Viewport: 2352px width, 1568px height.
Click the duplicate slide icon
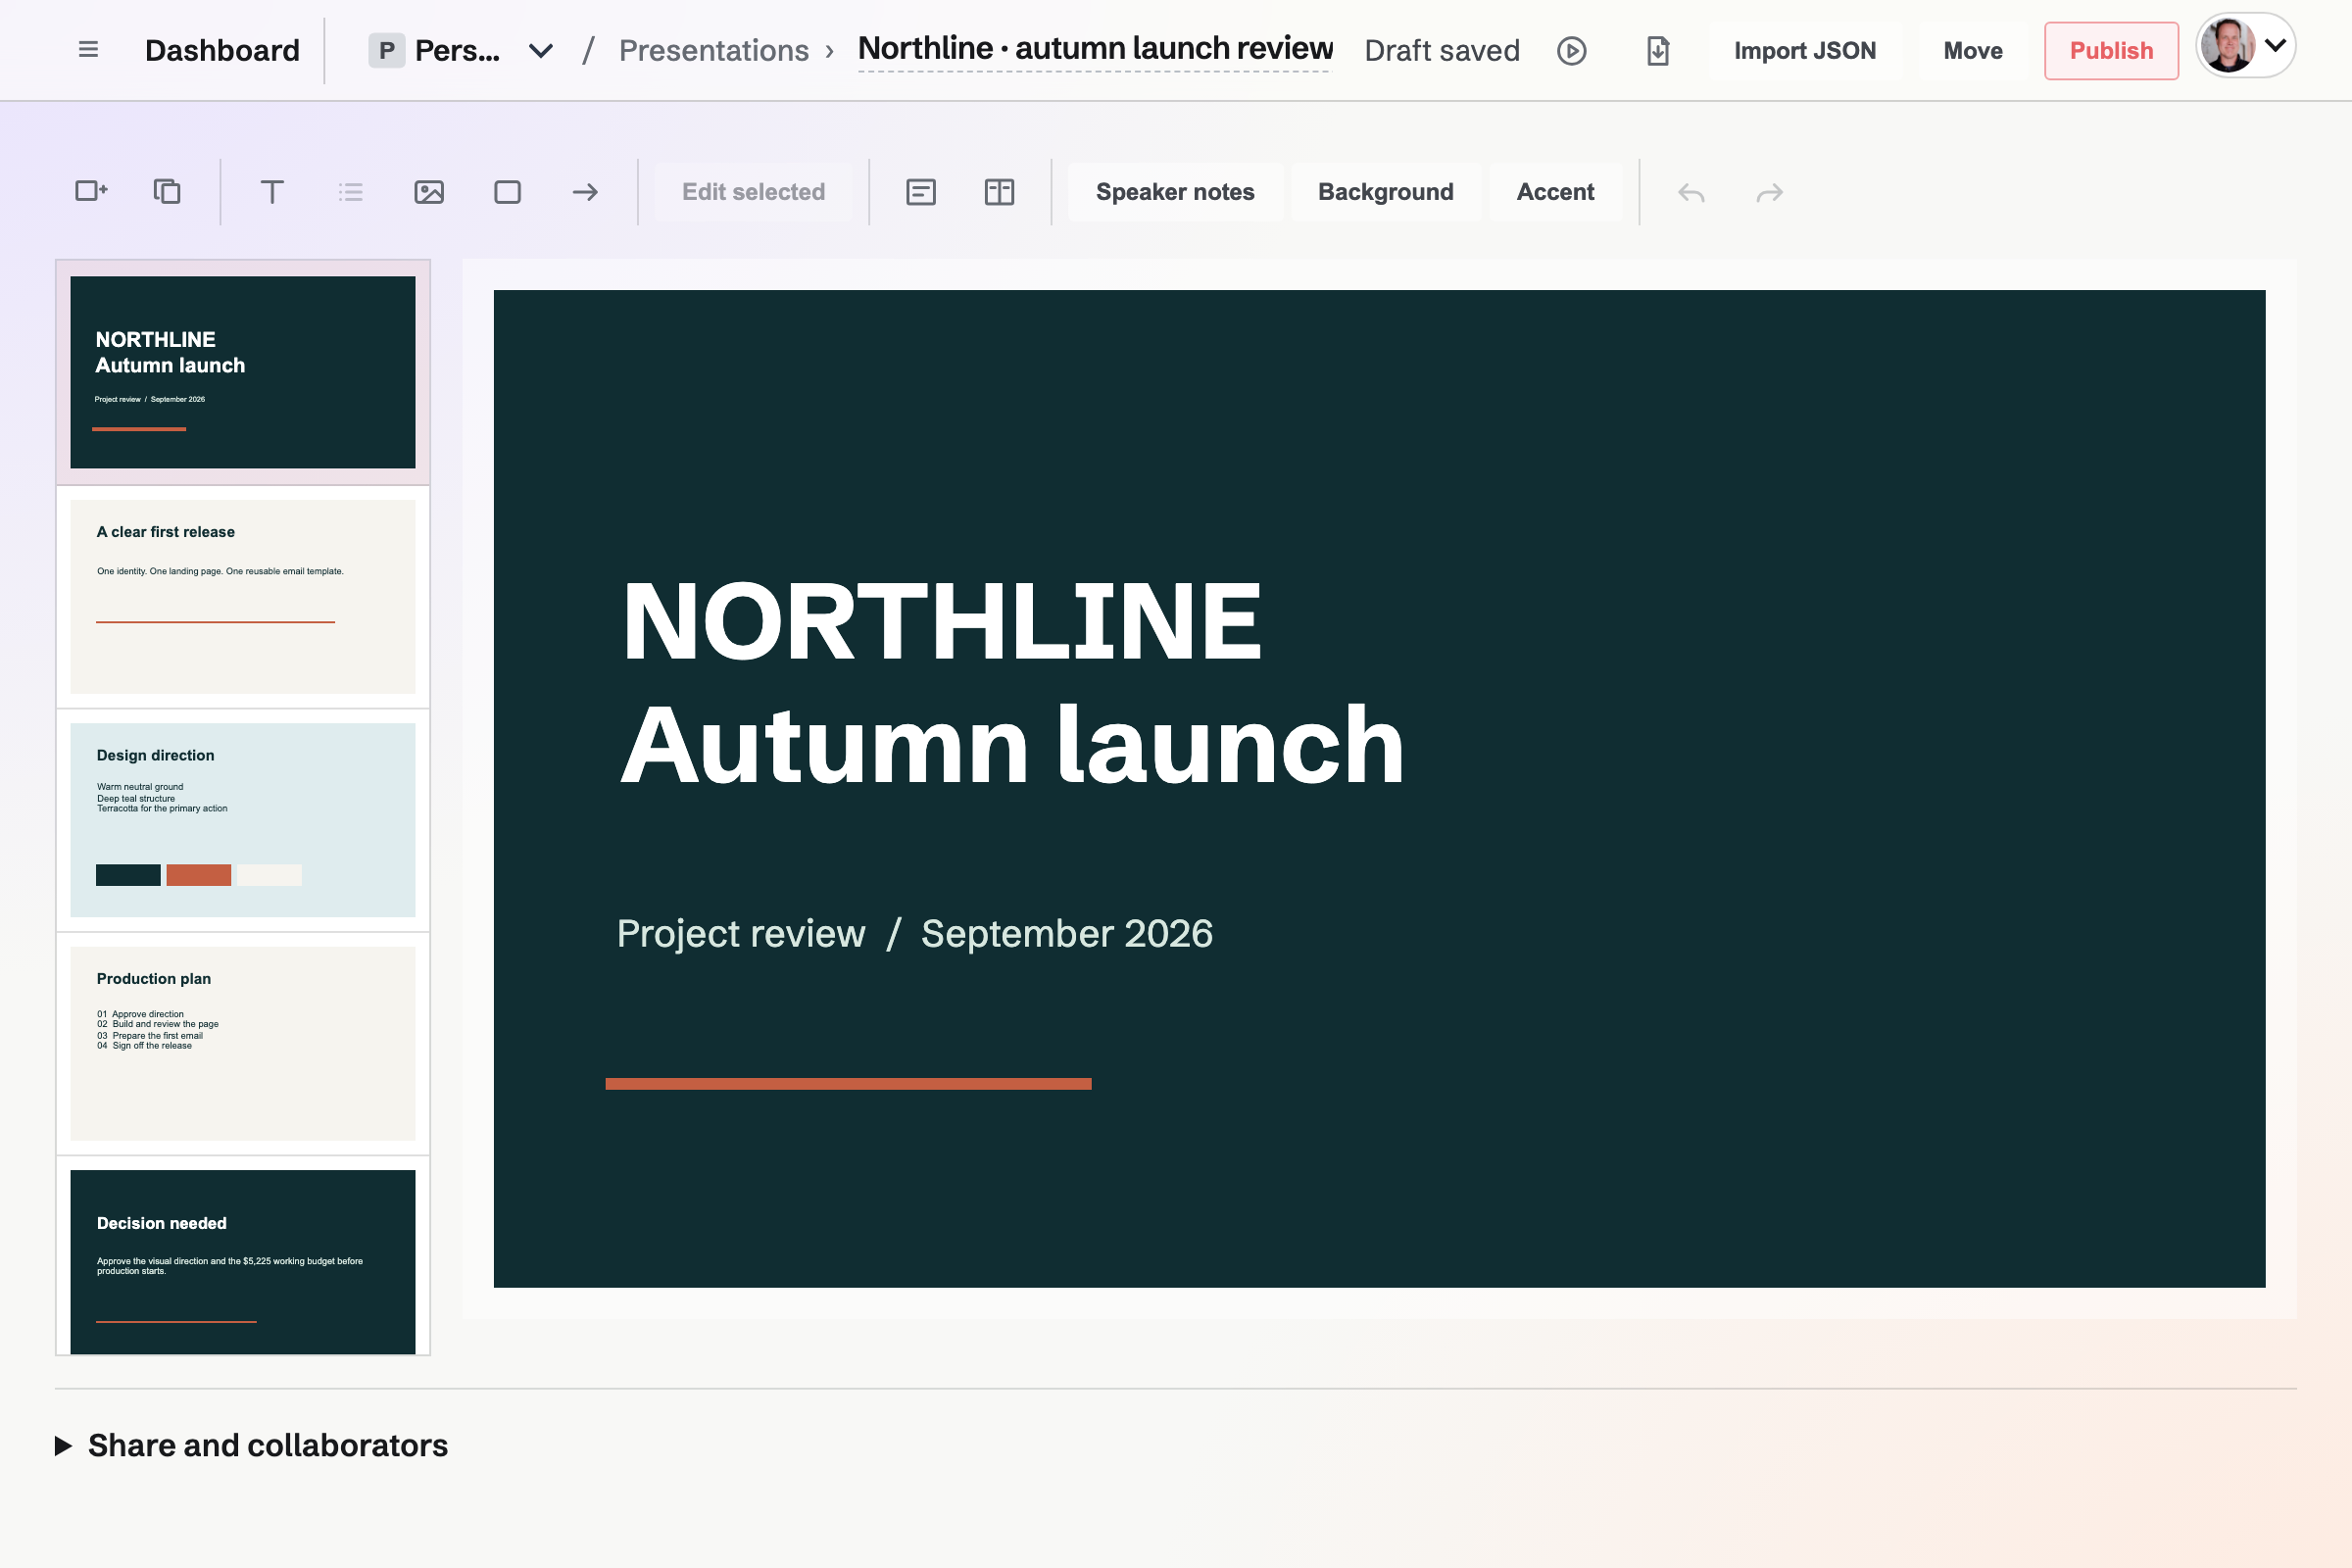(167, 191)
